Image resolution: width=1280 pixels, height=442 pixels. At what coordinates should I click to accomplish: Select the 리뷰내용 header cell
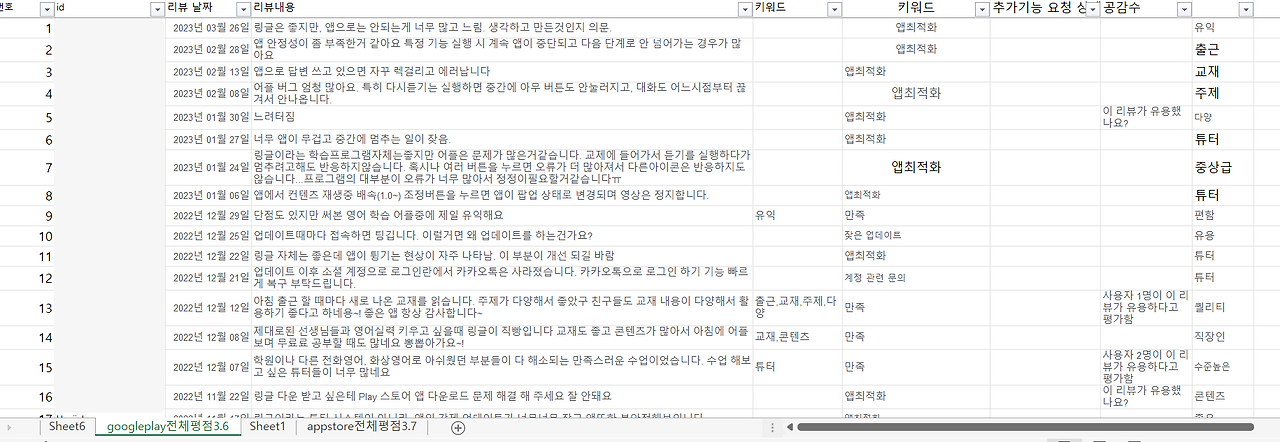tap(502, 8)
